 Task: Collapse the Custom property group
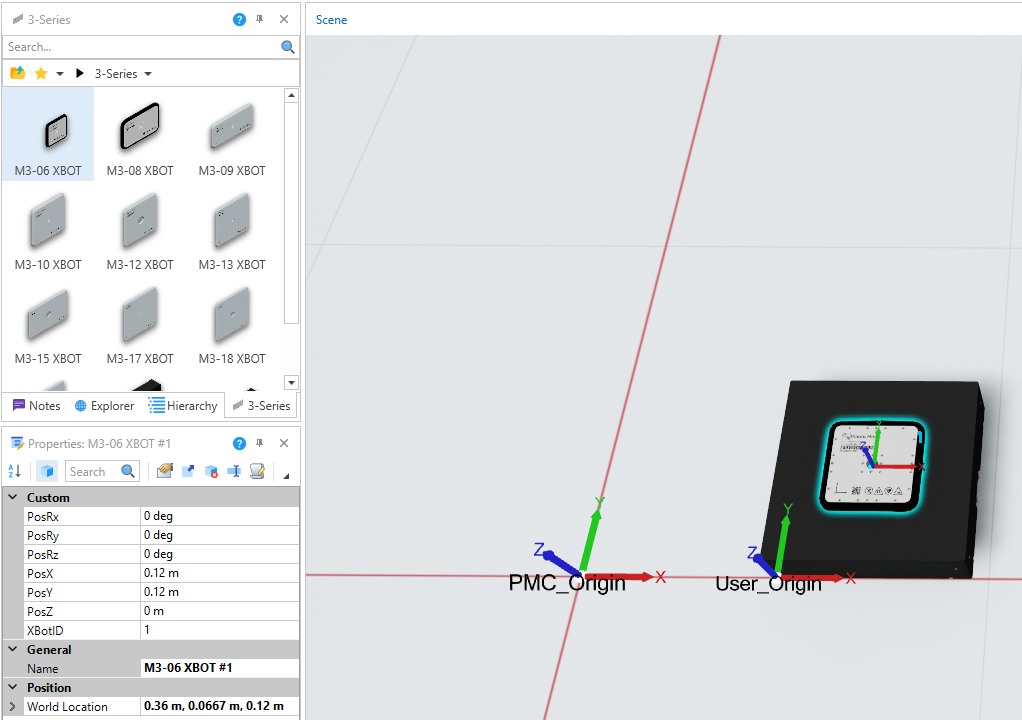pos(12,497)
